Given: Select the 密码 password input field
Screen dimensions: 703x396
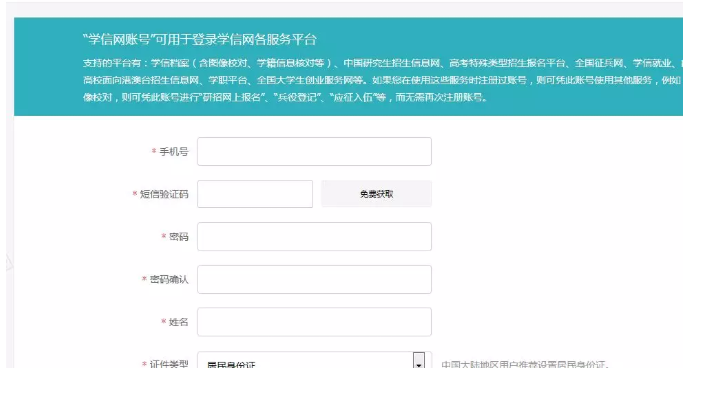Looking at the screenshot, I should 314,236.
